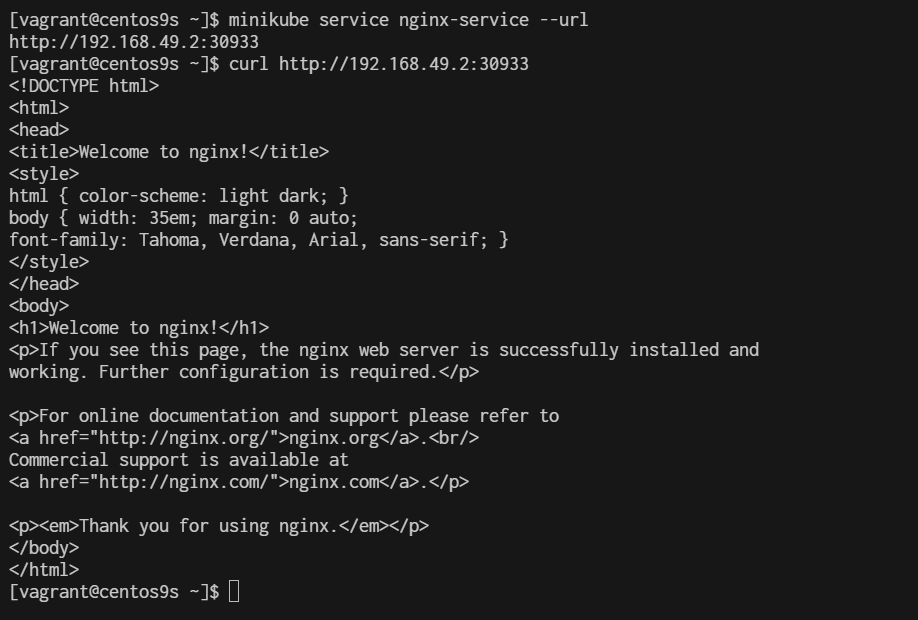Click the last [vagrant@centos9s ~]$ prompt text
The image size is (918, 620).
coord(114,591)
